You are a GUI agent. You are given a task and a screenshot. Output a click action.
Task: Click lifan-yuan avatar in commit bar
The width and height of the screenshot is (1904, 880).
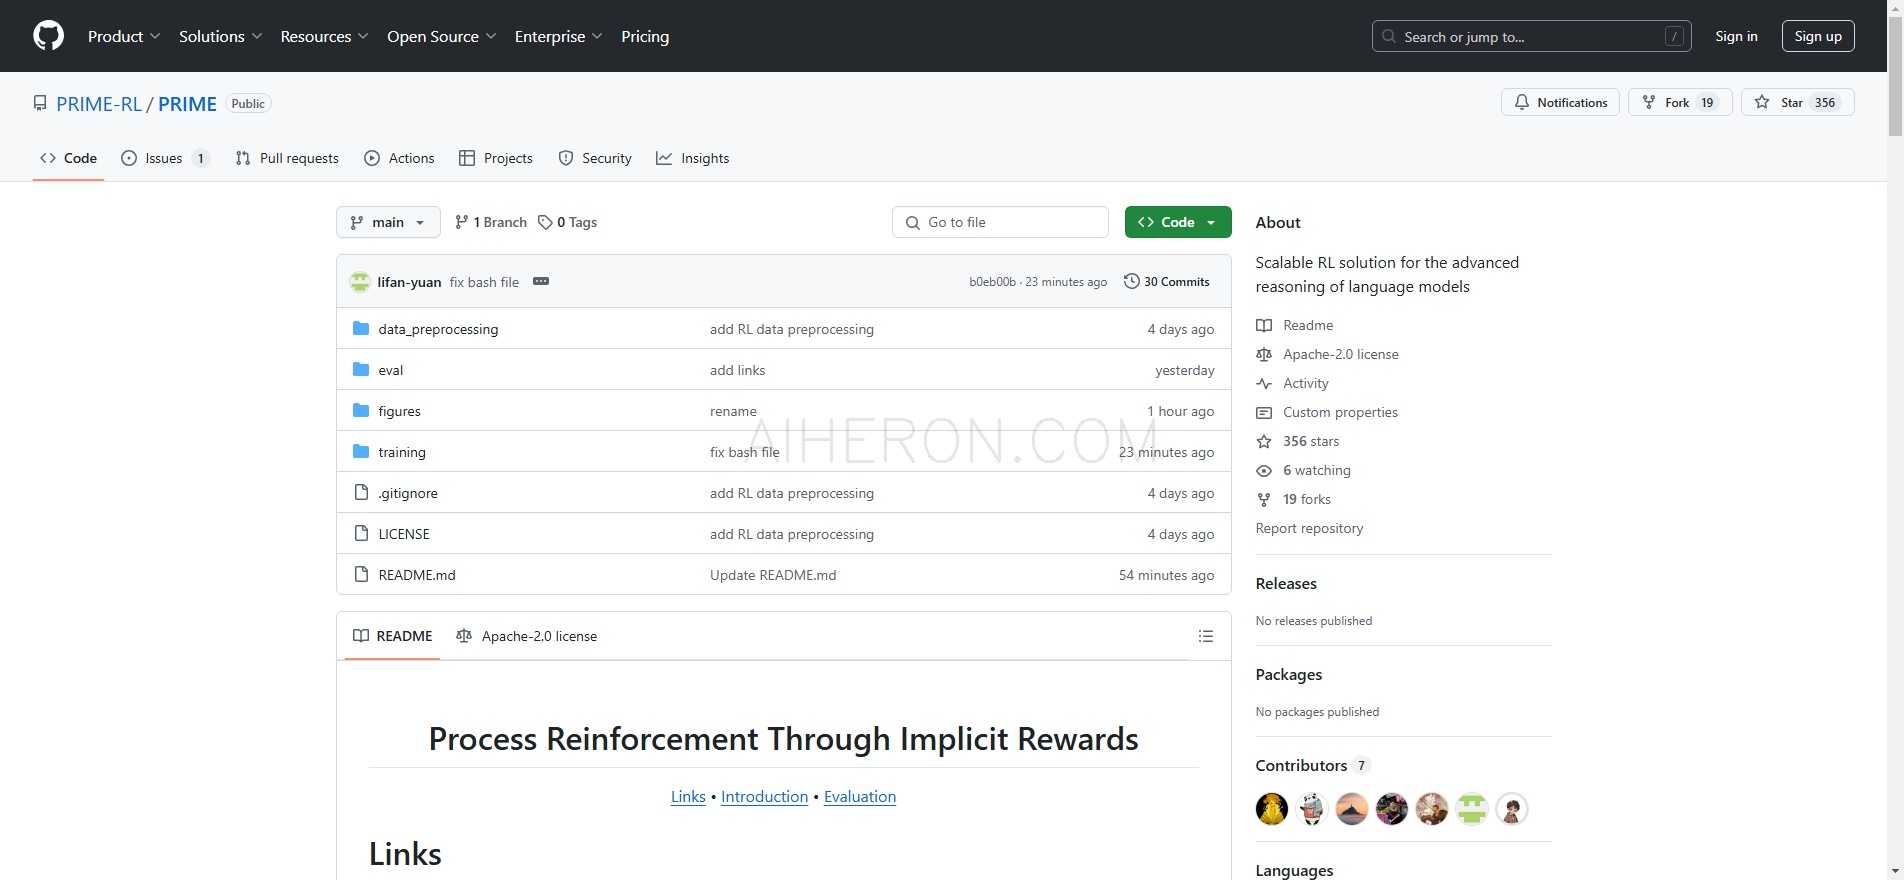click(360, 282)
